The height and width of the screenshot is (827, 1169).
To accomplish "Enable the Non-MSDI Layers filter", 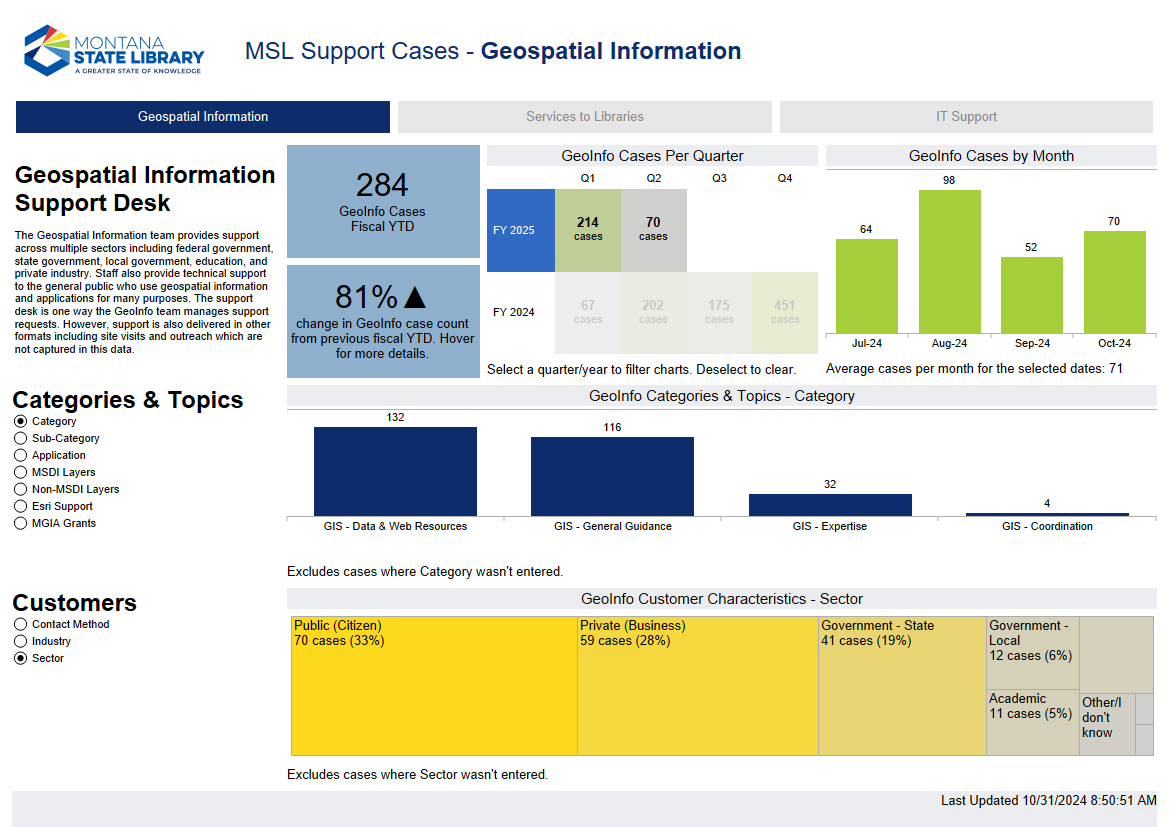I will coord(20,489).
